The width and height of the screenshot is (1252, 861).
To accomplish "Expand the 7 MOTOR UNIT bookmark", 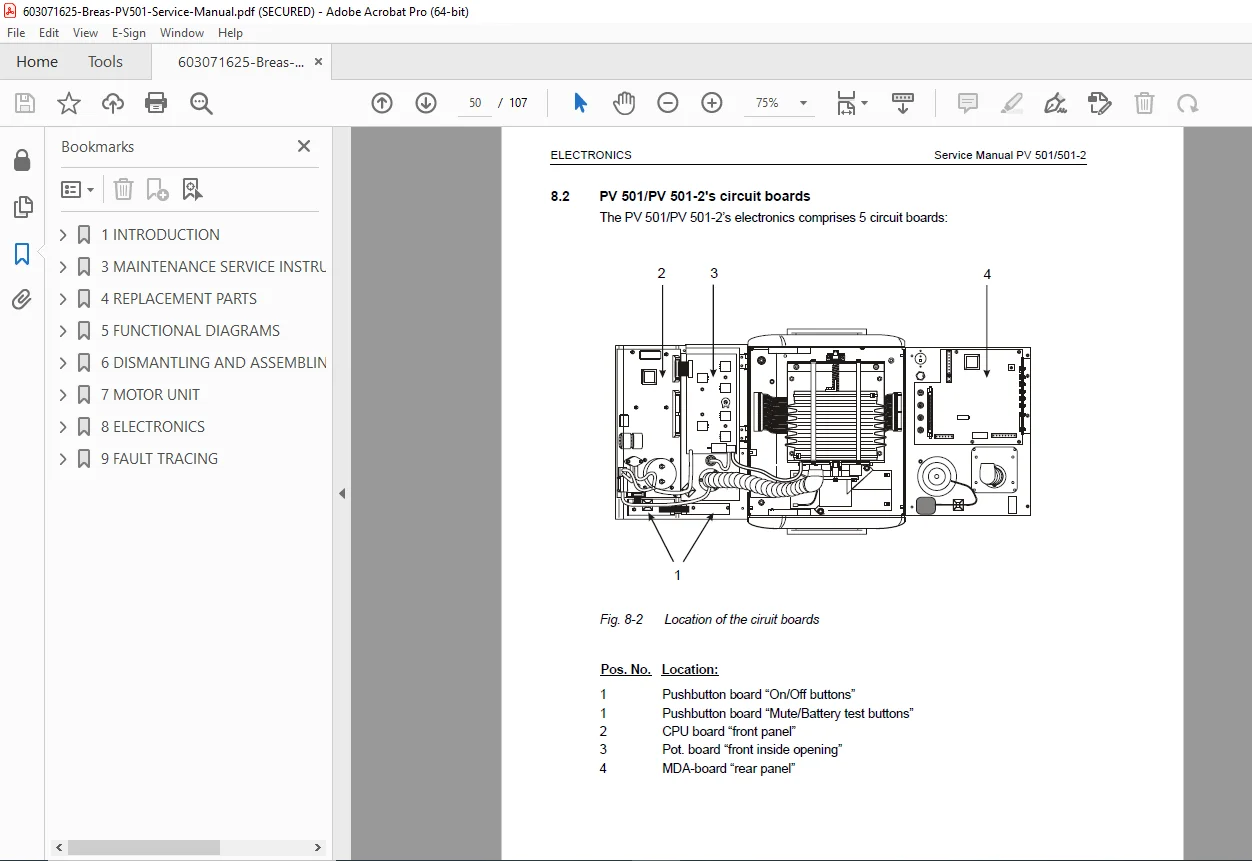I will pyautogui.click(x=63, y=395).
